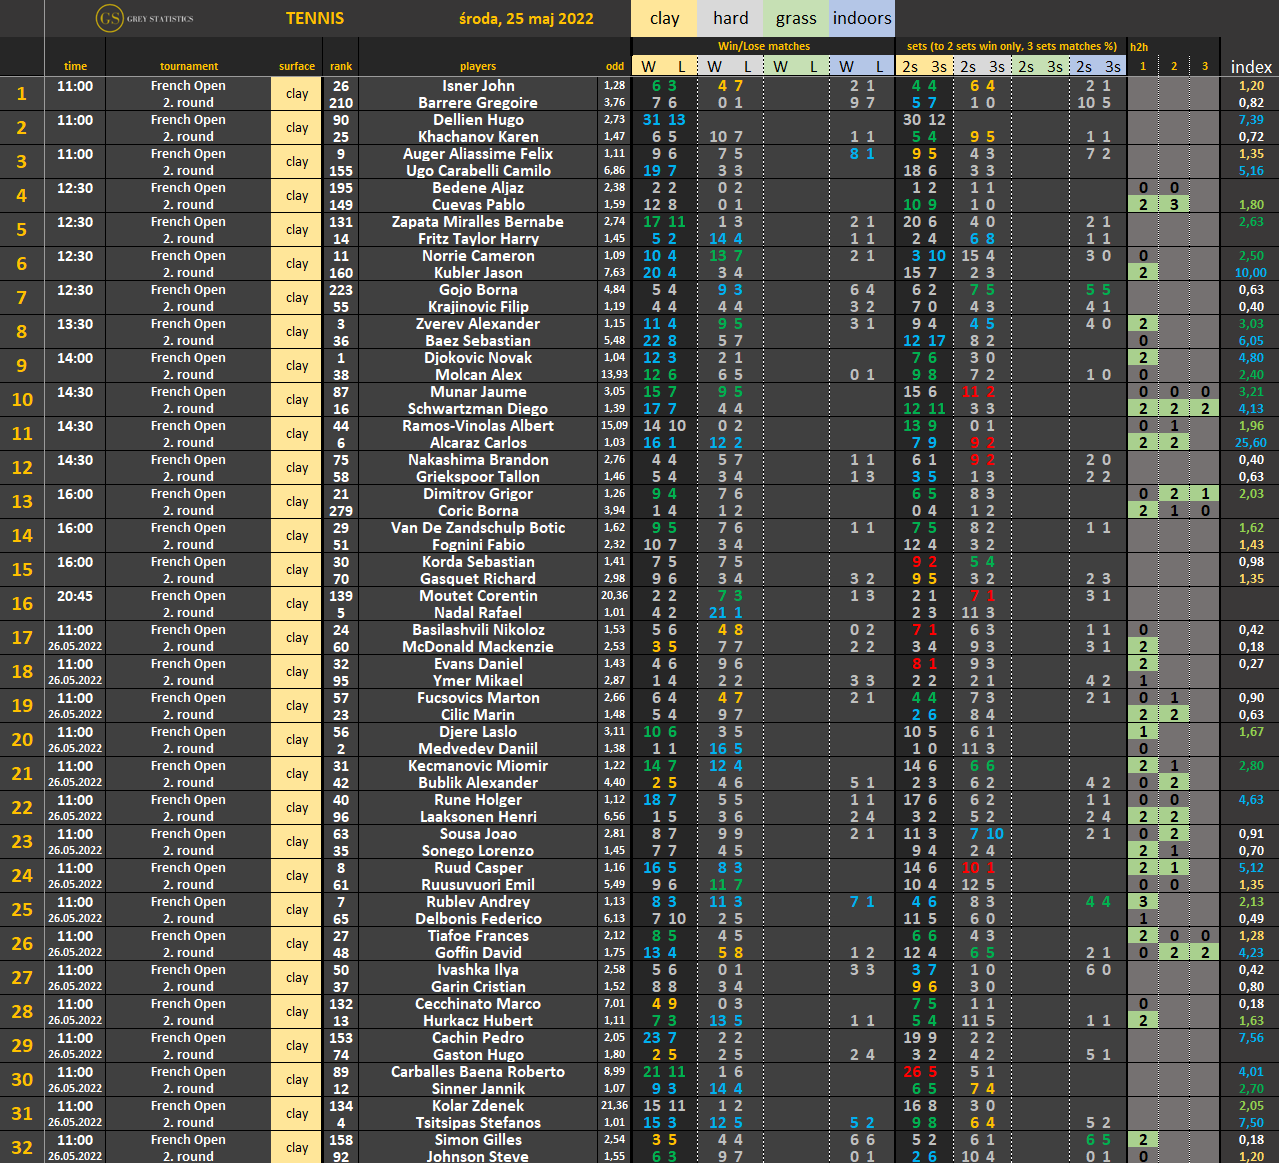Click clay surface cell for Nadal match

coord(297,604)
